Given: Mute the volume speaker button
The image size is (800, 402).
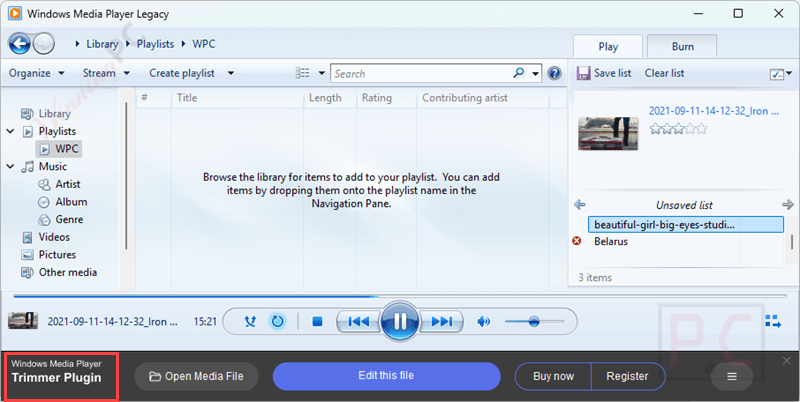Looking at the screenshot, I should (x=483, y=321).
